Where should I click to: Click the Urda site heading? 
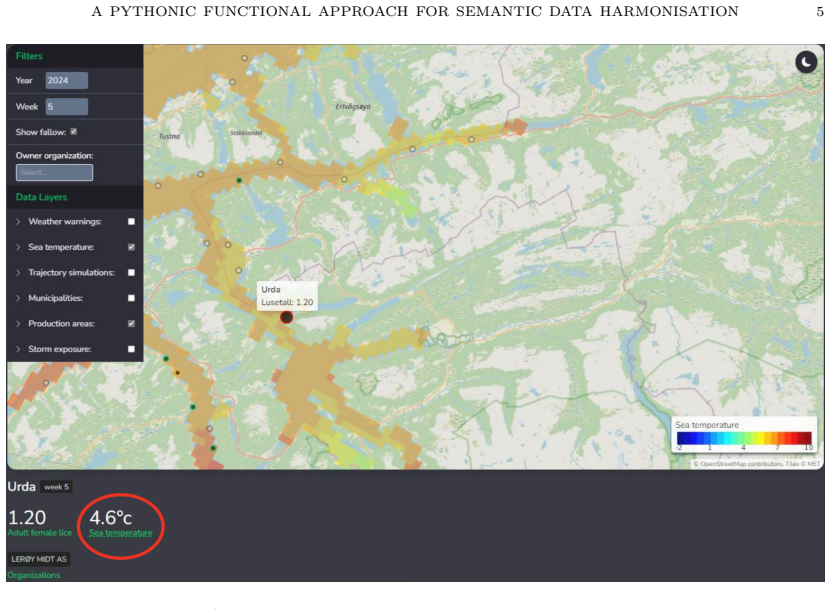point(21,487)
